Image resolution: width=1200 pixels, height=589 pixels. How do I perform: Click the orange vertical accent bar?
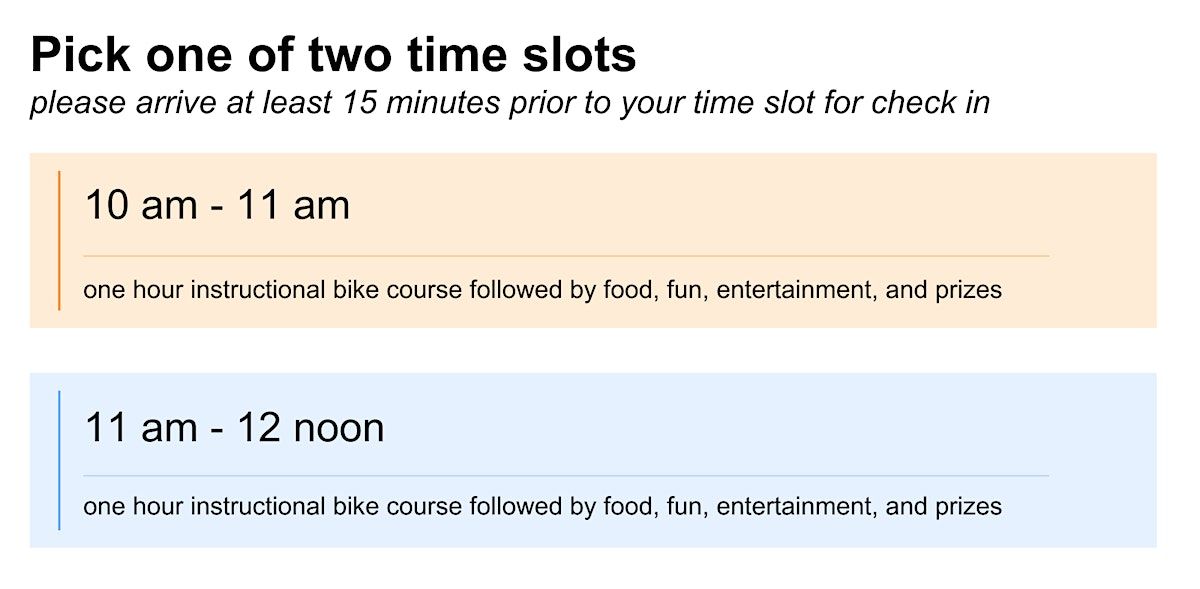[x=59, y=240]
